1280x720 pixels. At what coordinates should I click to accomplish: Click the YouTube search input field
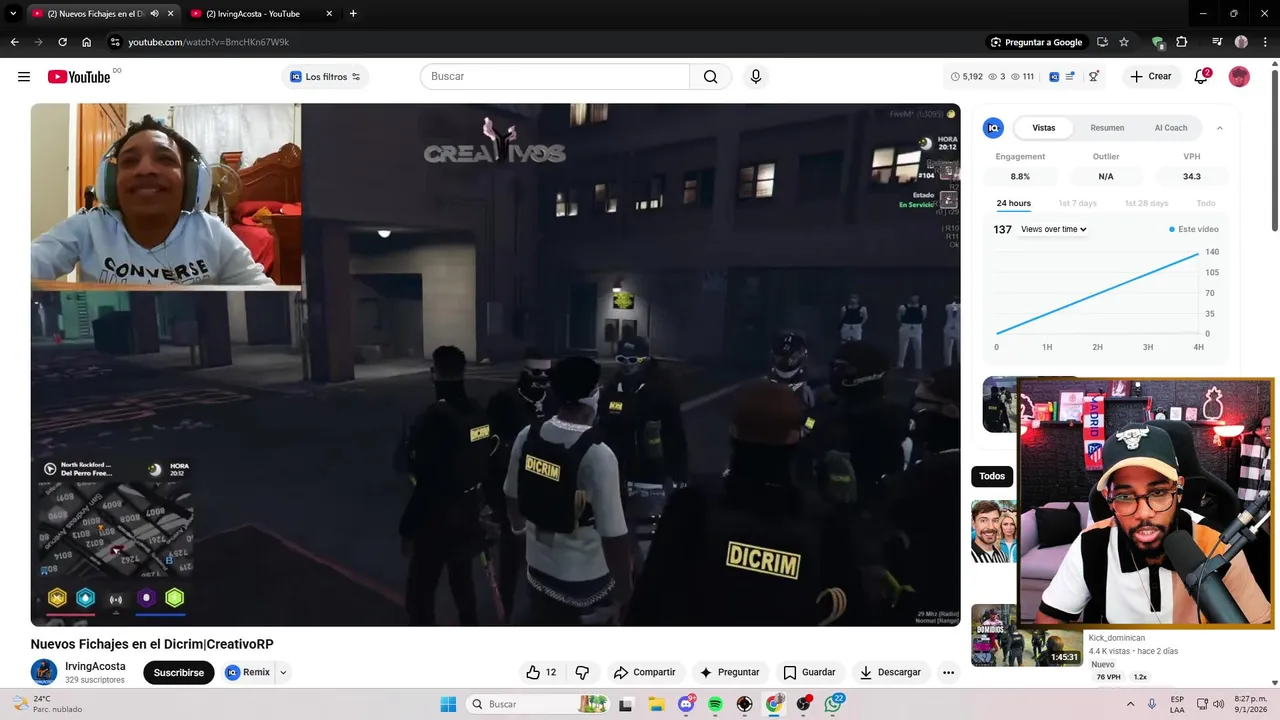(x=555, y=77)
